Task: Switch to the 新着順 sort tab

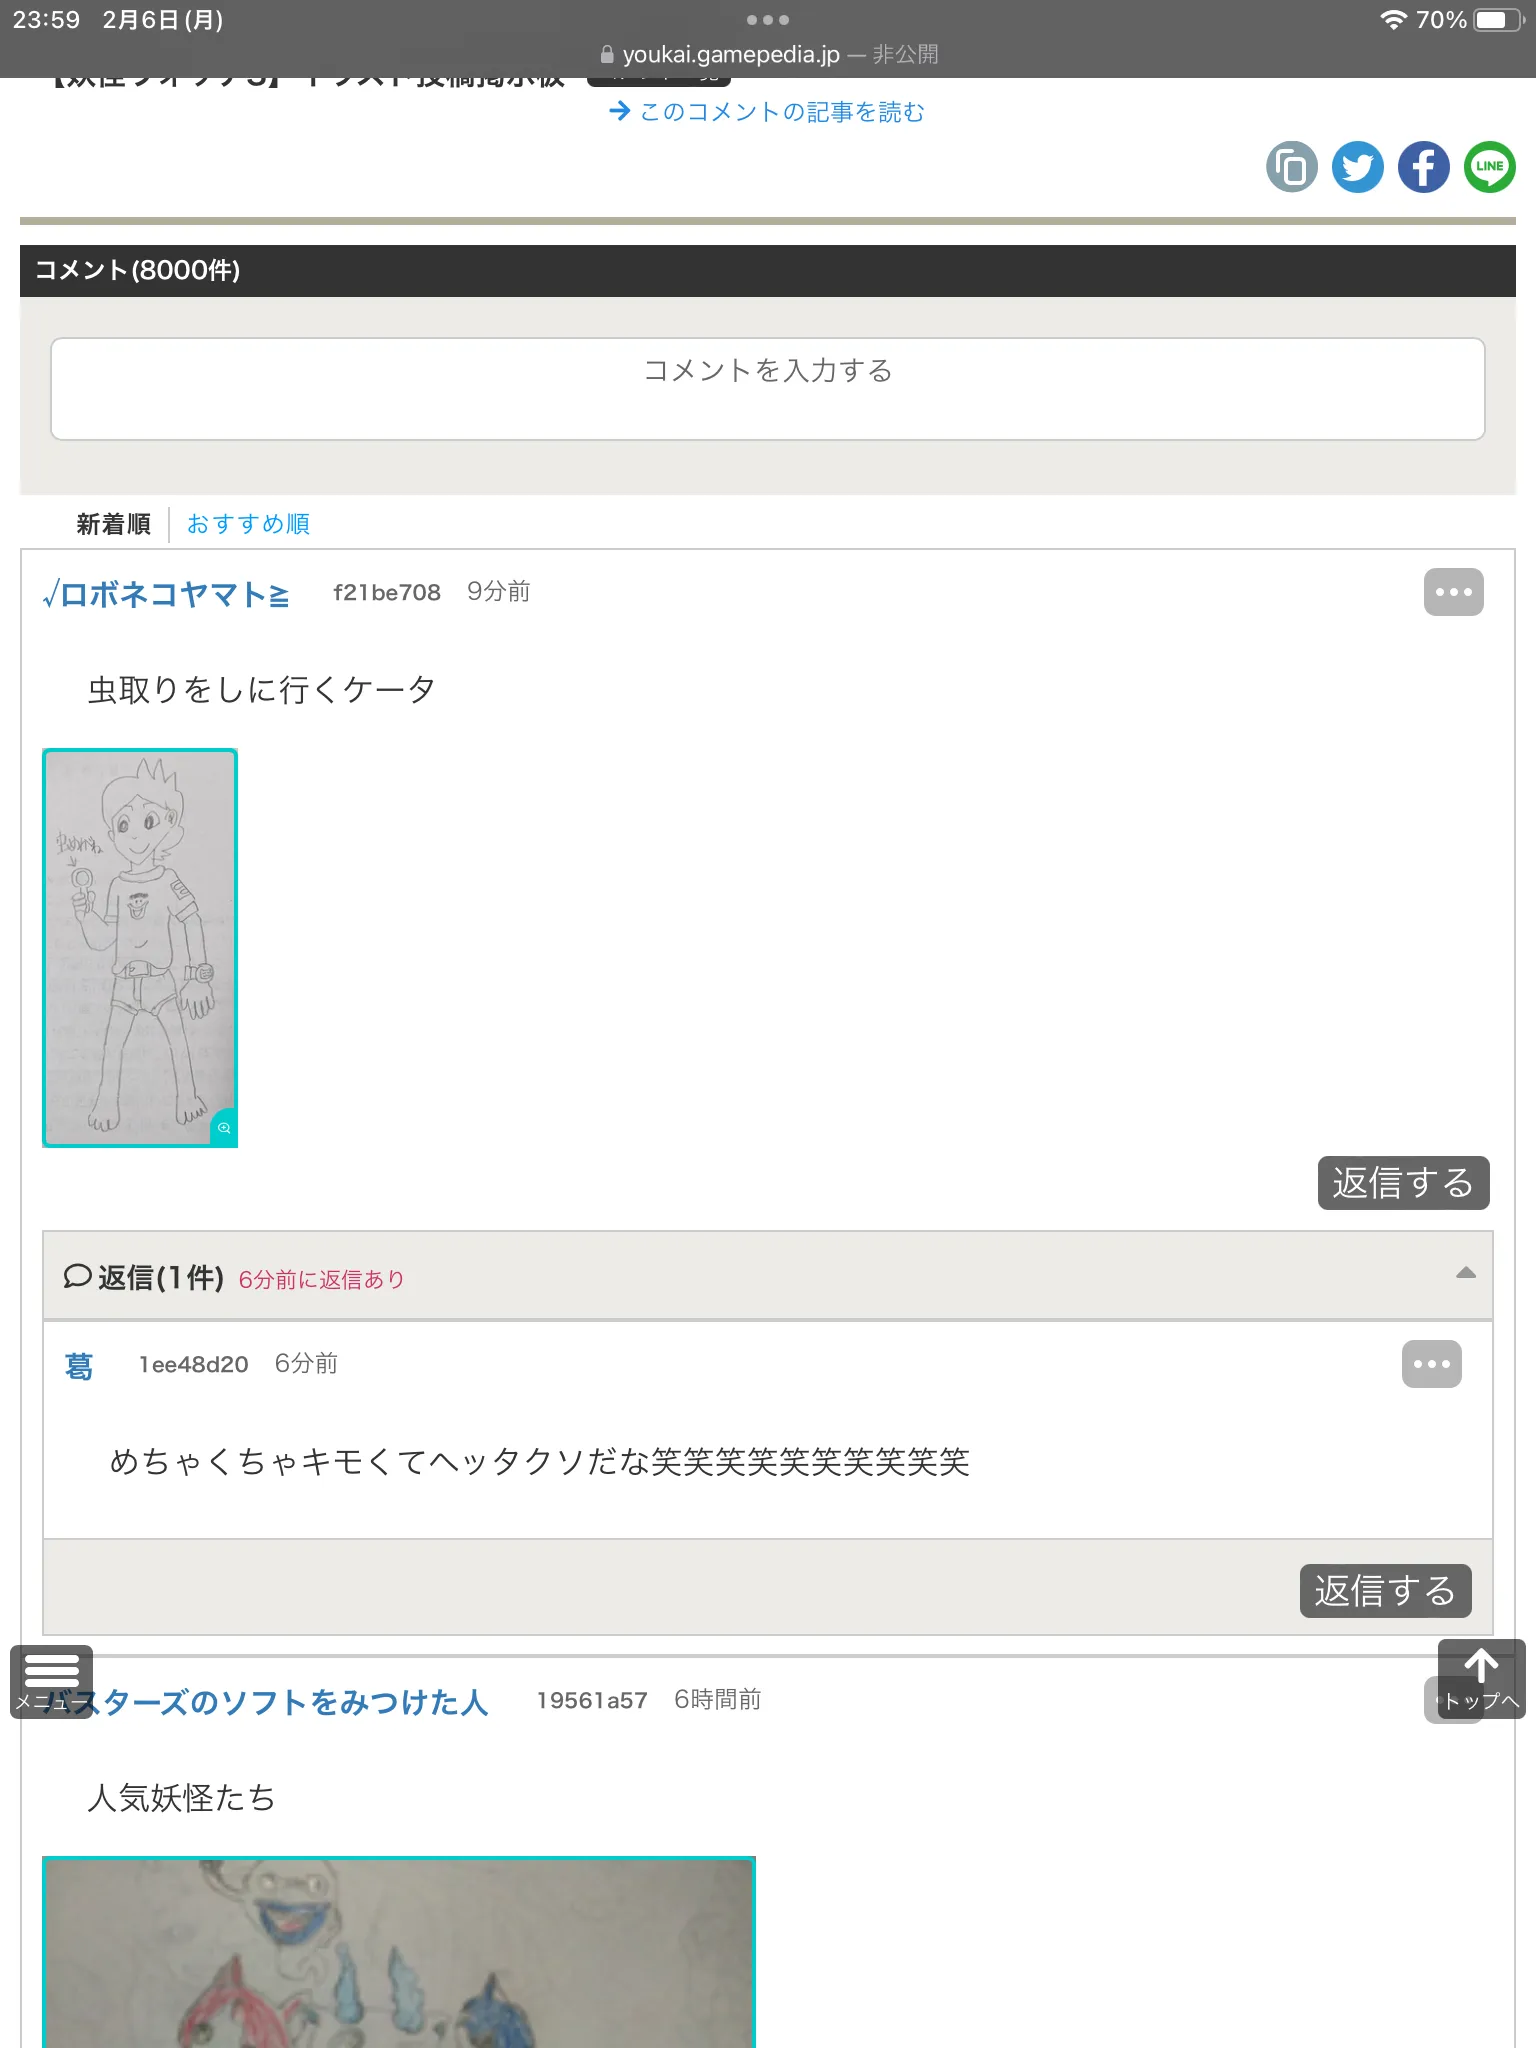Action: pos(113,524)
